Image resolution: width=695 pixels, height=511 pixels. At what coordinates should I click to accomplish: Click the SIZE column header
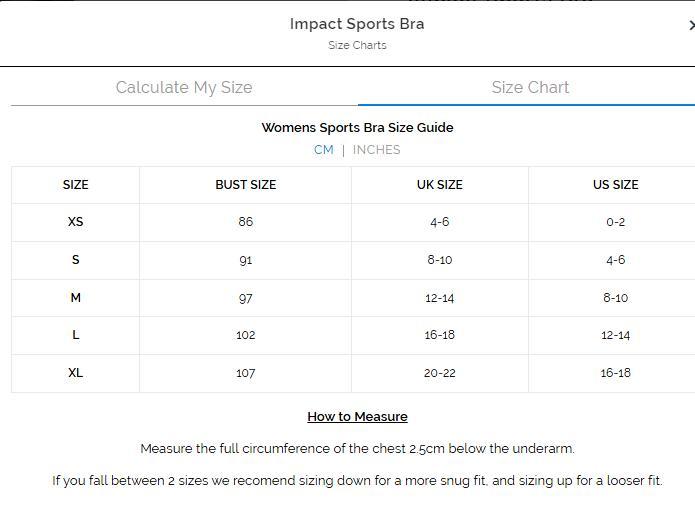click(75, 185)
